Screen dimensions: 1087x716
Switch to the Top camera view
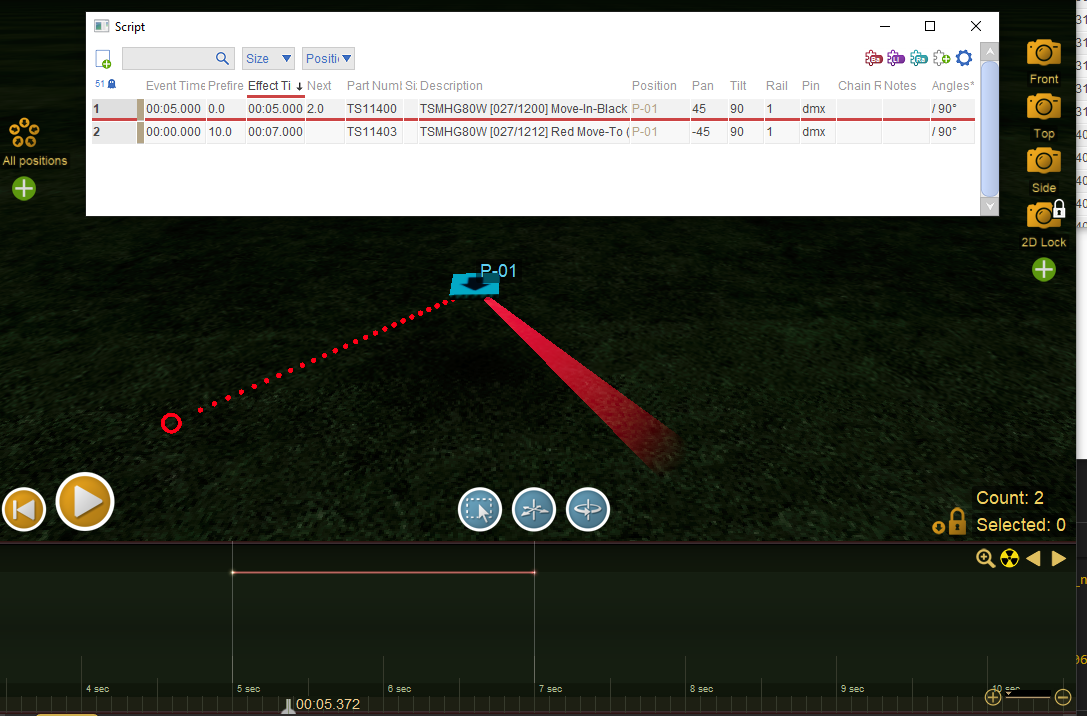[1043, 108]
